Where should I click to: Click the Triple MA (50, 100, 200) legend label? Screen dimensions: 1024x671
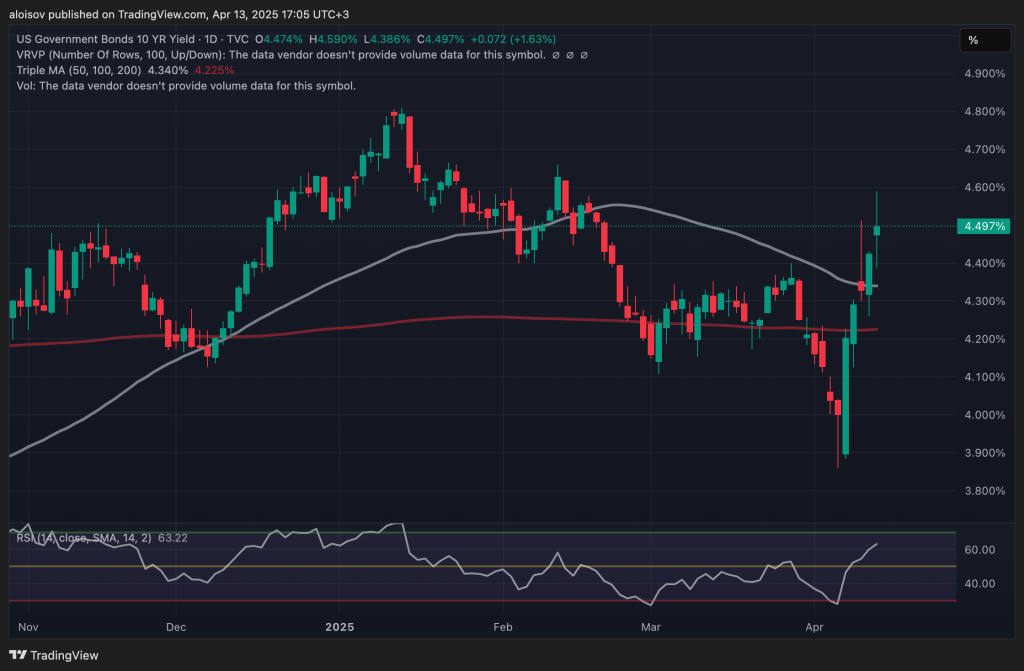pyautogui.click(x=78, y=71)
